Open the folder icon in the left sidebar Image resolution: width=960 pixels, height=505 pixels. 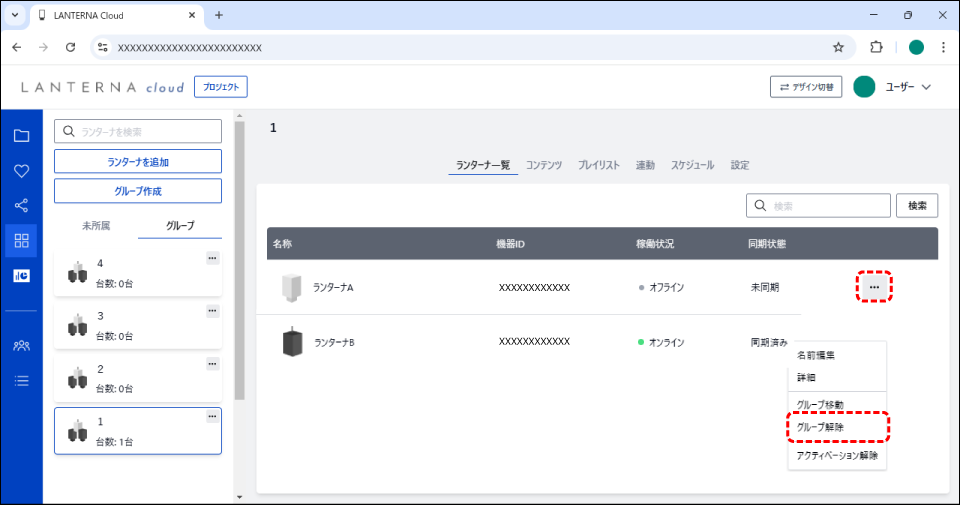(x=21, y=136)
